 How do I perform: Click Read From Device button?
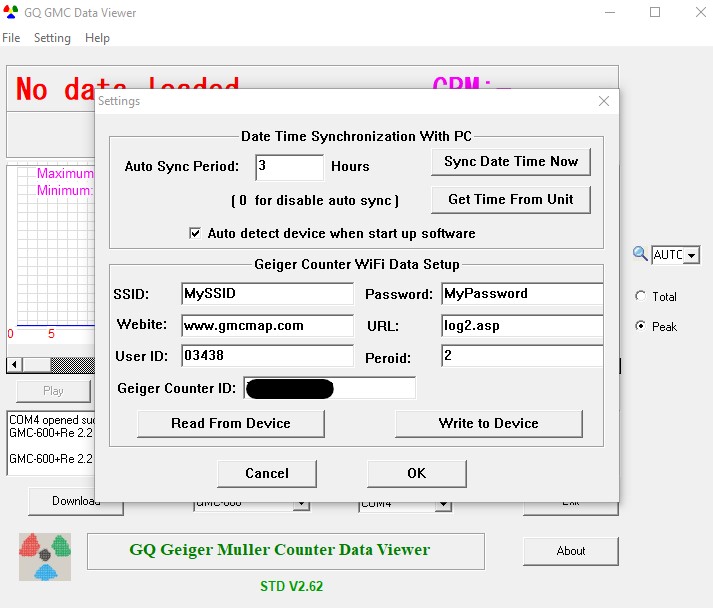[230, 423]
